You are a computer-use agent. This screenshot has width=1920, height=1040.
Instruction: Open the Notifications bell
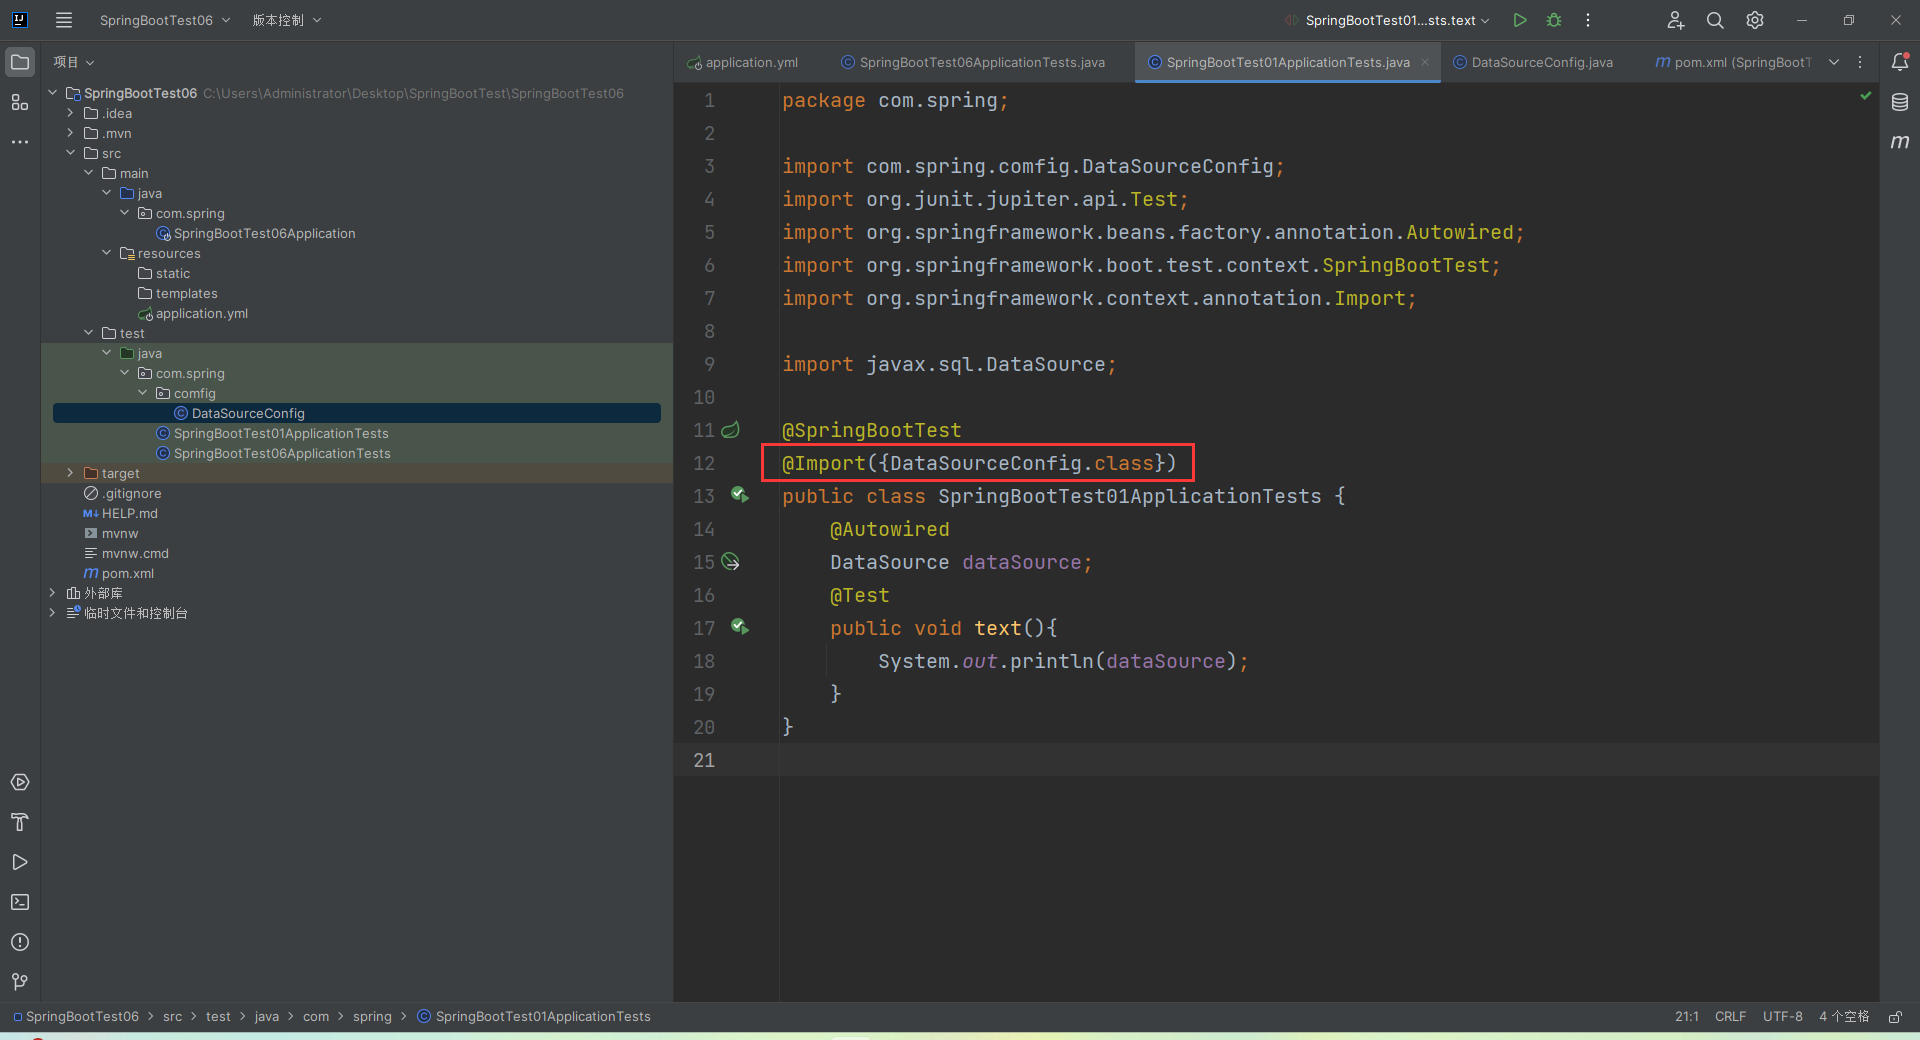coord(1900,62)
